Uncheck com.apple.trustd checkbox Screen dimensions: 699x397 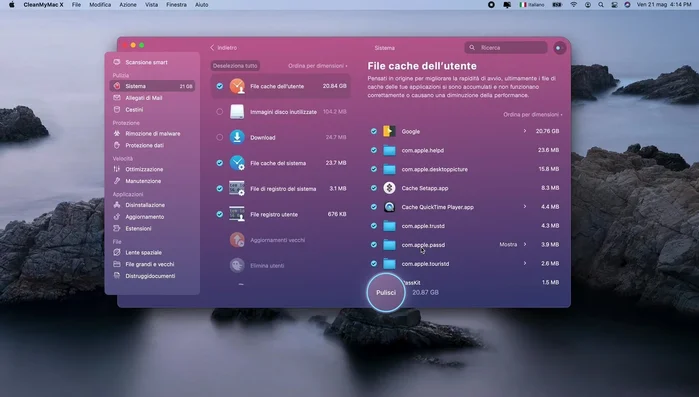click(x=374, y=226)
